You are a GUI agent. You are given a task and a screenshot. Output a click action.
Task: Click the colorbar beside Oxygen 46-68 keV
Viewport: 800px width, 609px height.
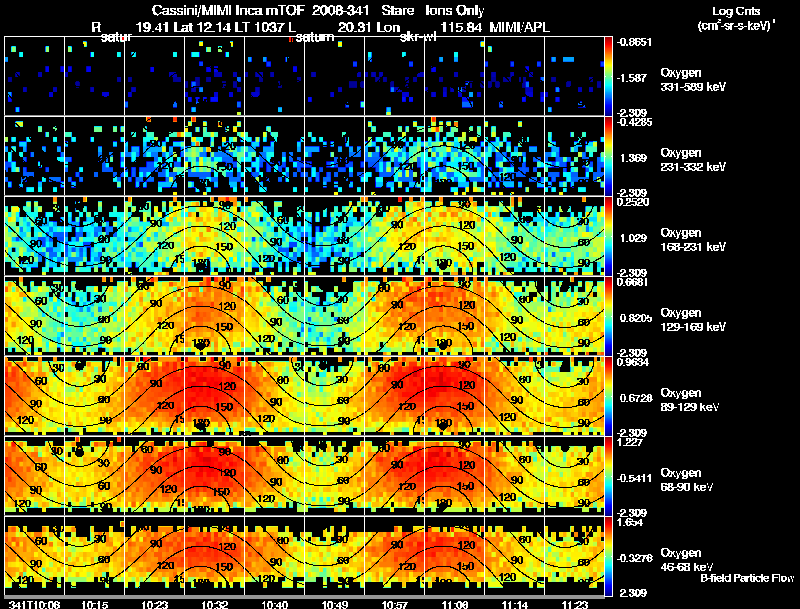[x=608, y=556]
